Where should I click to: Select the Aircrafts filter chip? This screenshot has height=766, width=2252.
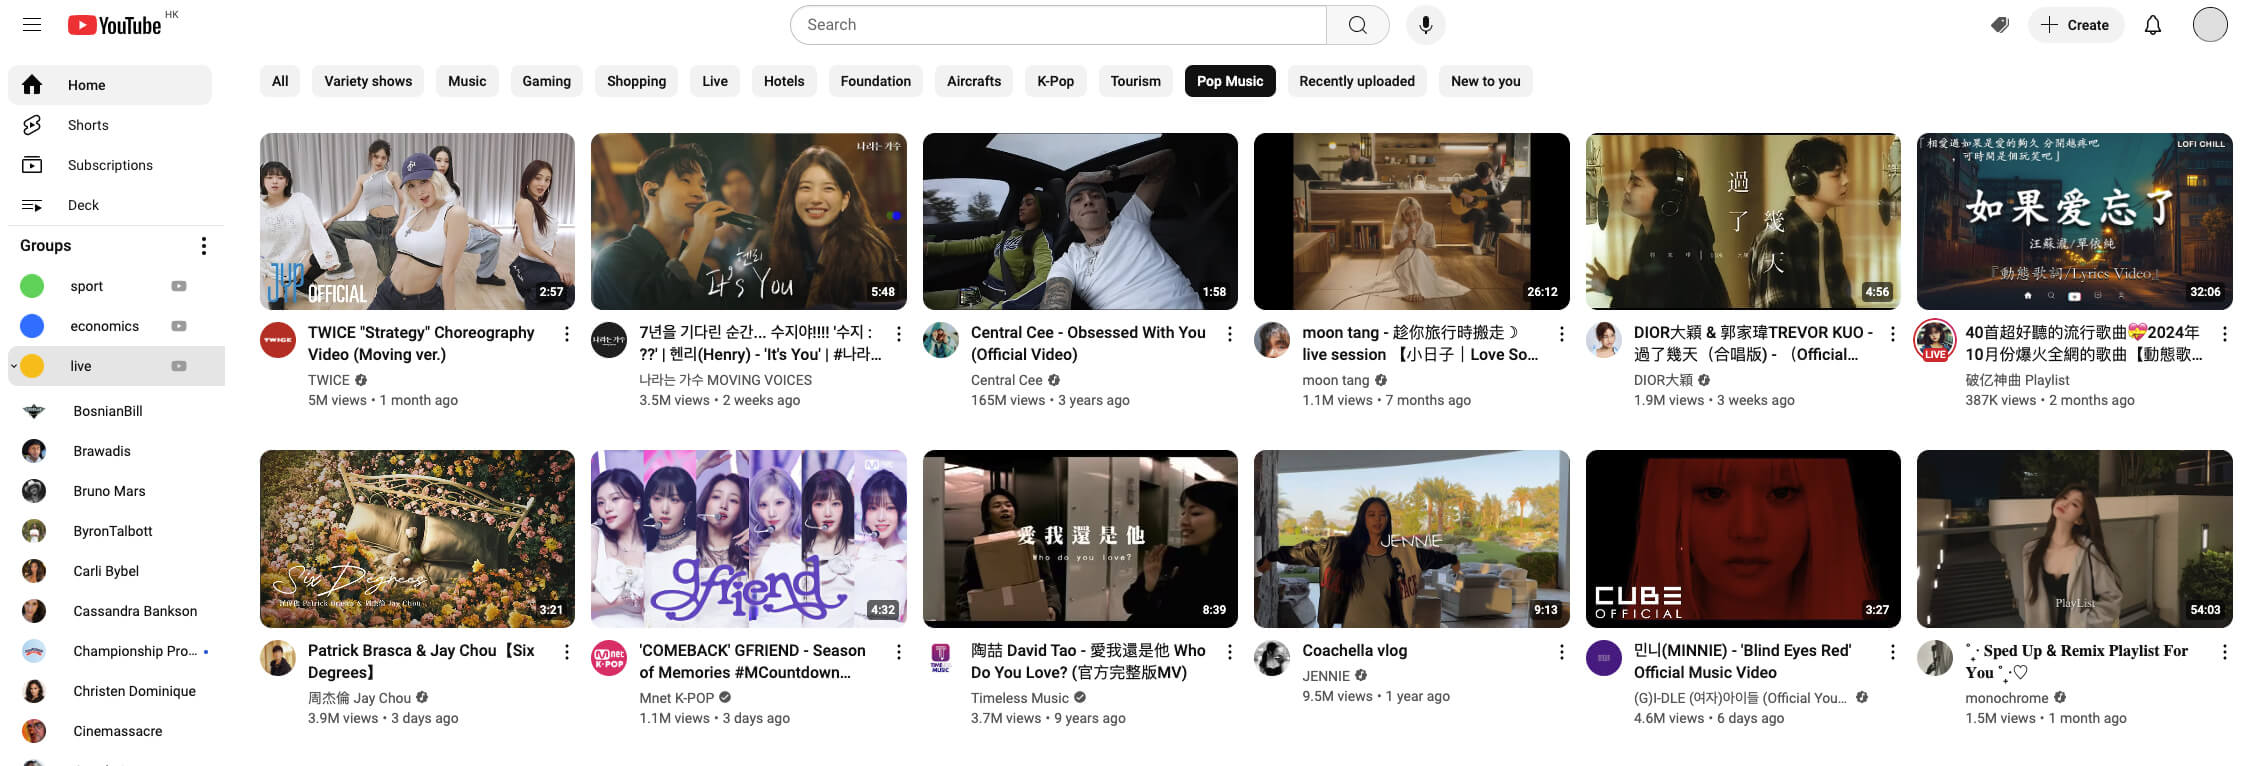tap(974, 81)
